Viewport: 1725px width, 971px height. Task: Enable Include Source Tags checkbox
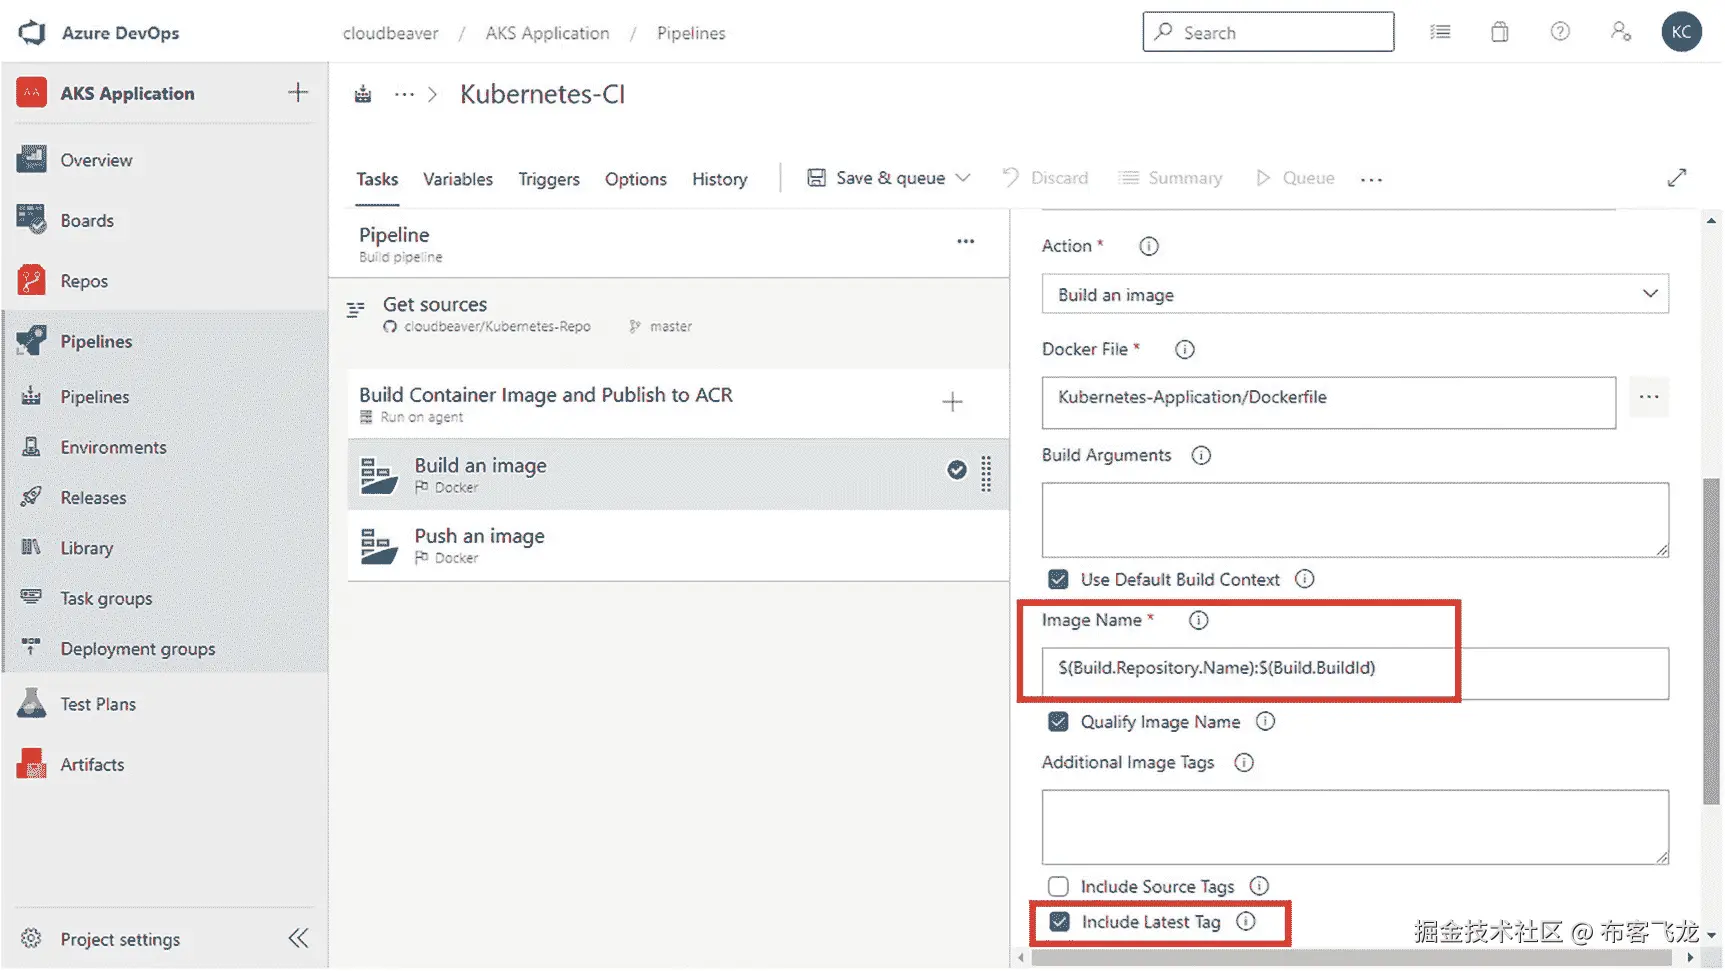pyautogui.click(x=1058, y=886)
